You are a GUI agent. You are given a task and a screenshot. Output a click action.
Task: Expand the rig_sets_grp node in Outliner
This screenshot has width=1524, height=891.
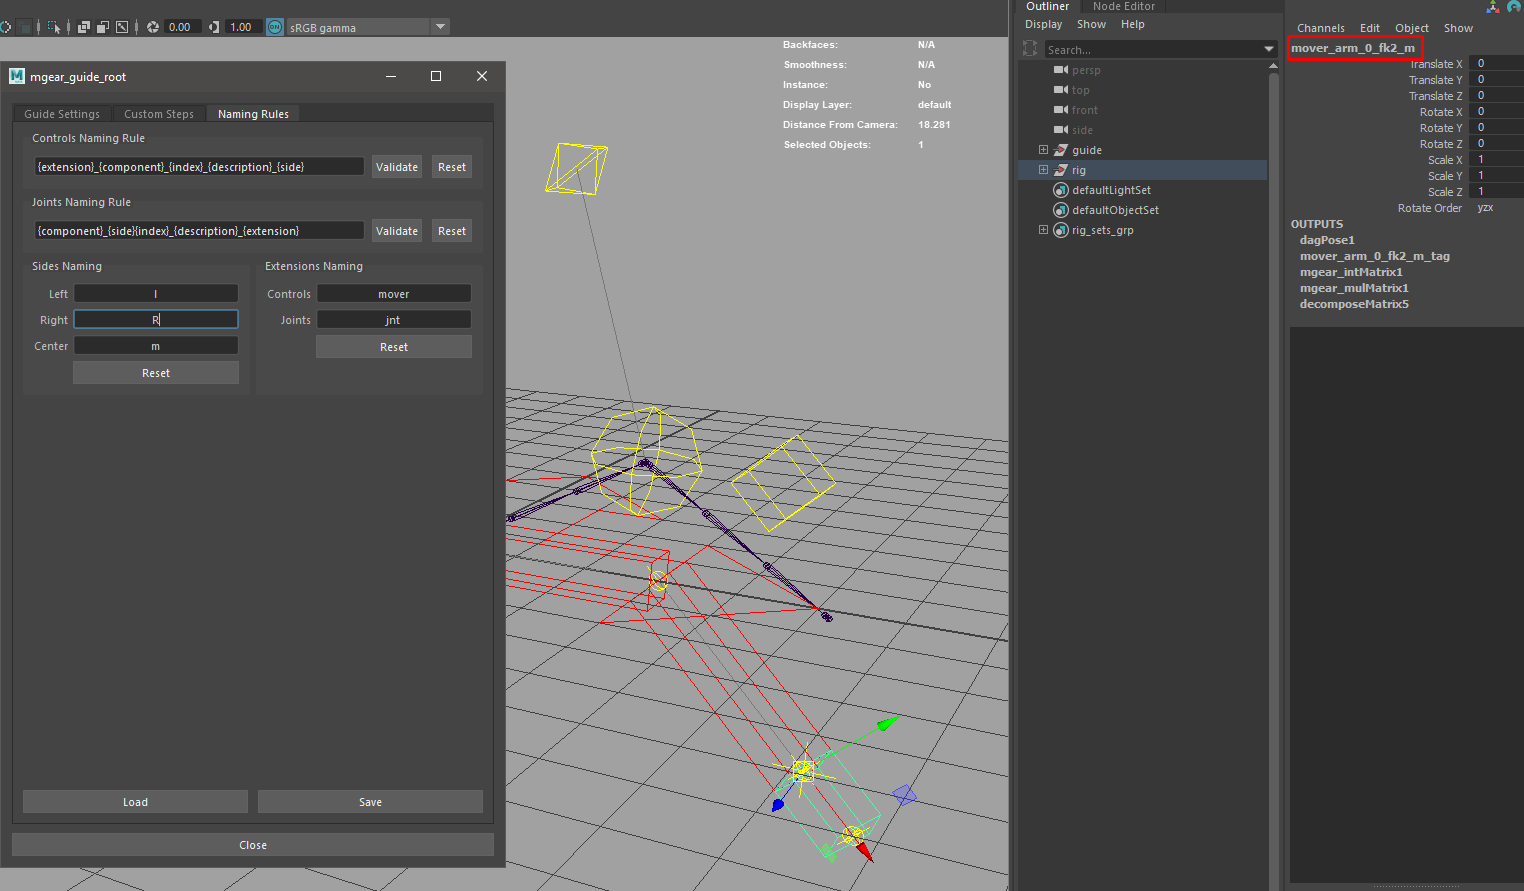pos(1043,230)
